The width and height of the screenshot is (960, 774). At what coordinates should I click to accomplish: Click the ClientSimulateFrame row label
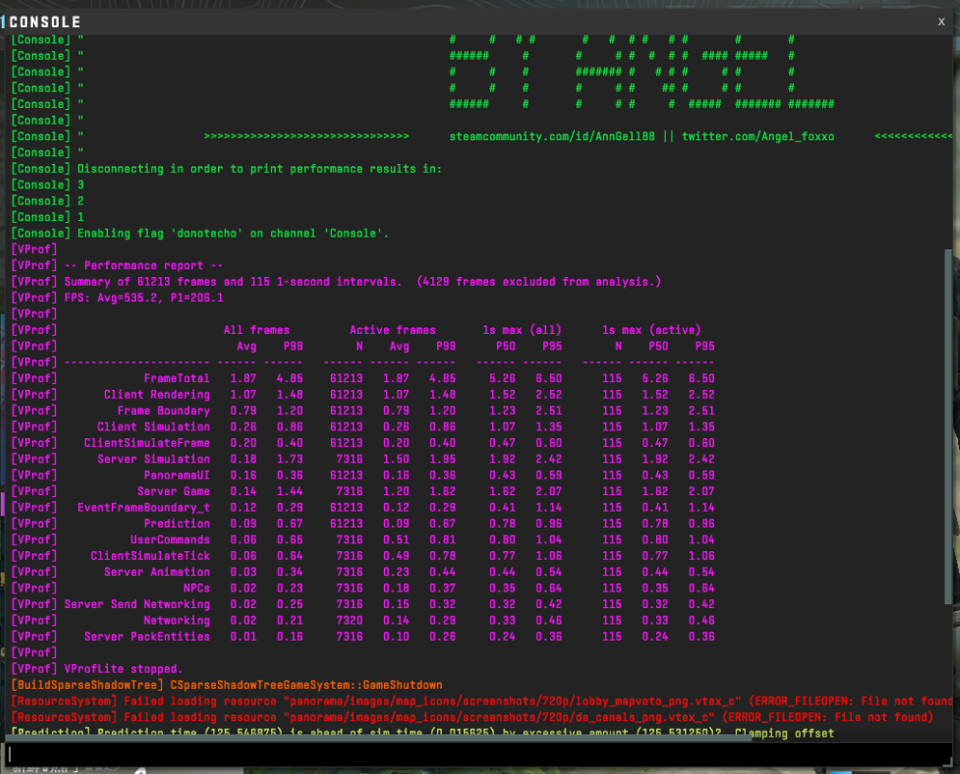(147, 443)
